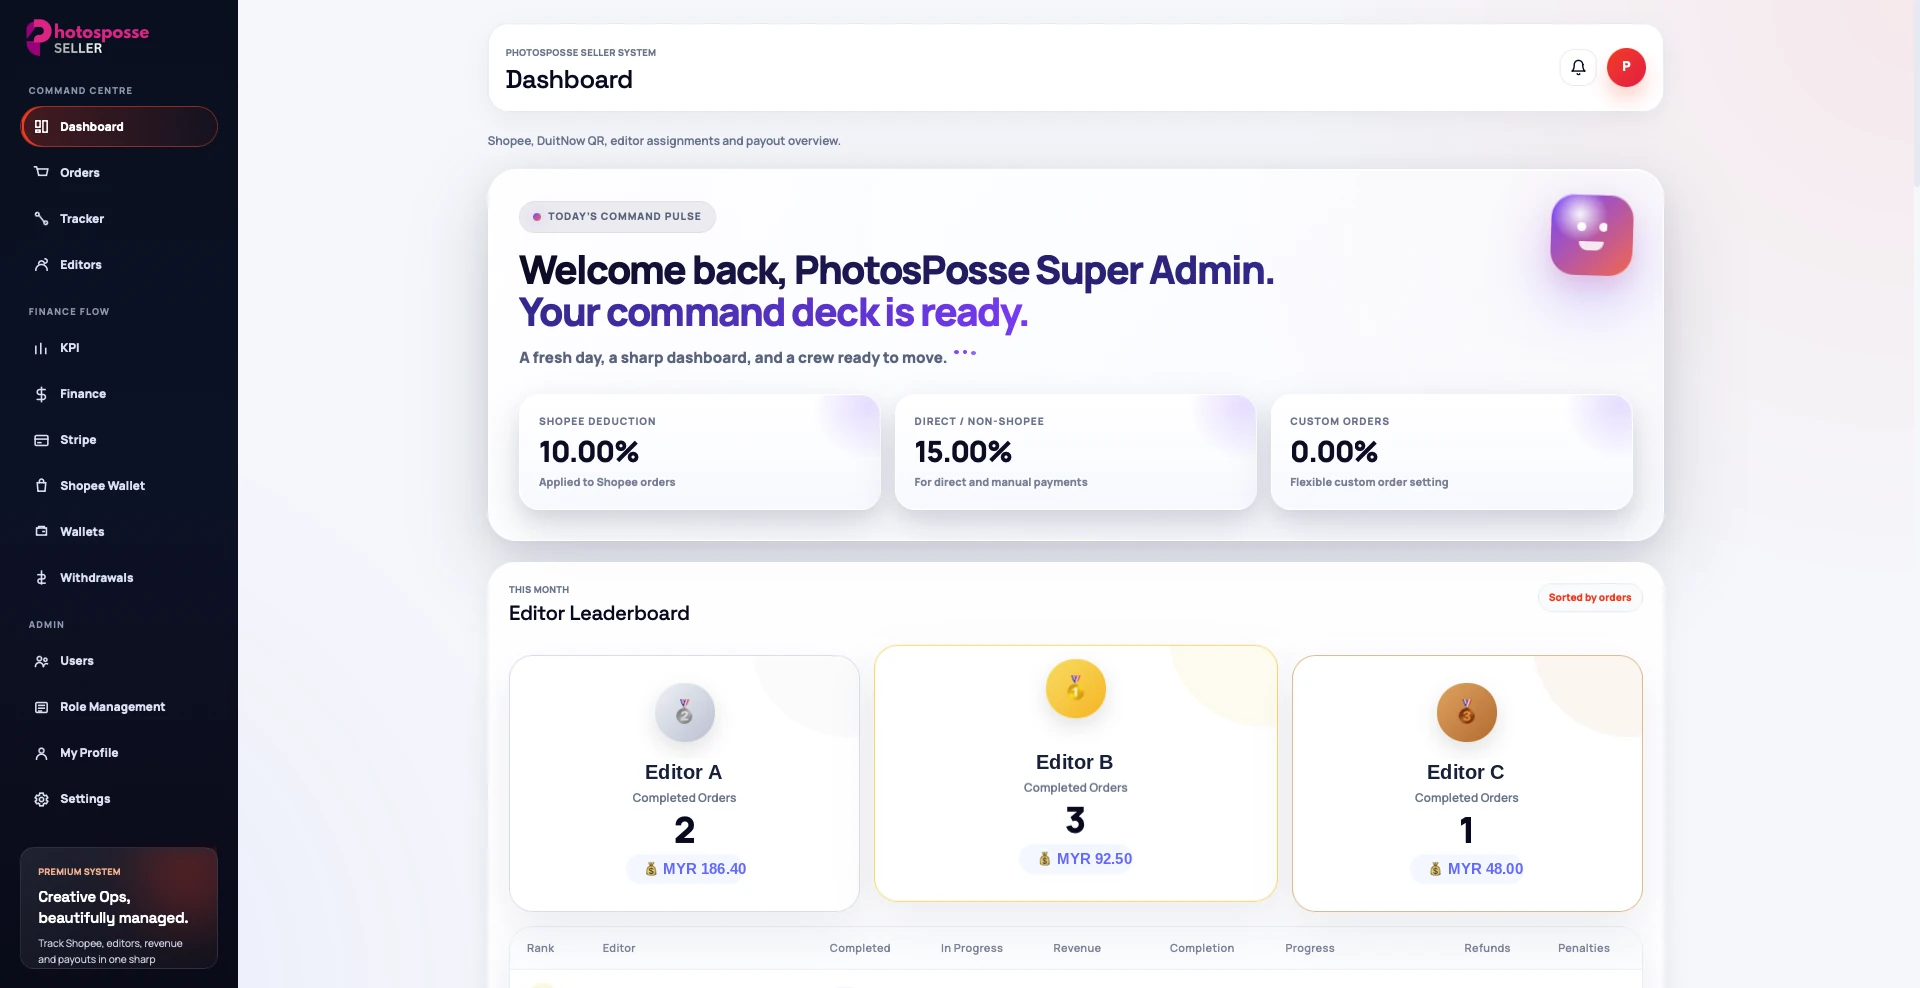
Task: Click the Tracker route icon
Action: point(41,218)
